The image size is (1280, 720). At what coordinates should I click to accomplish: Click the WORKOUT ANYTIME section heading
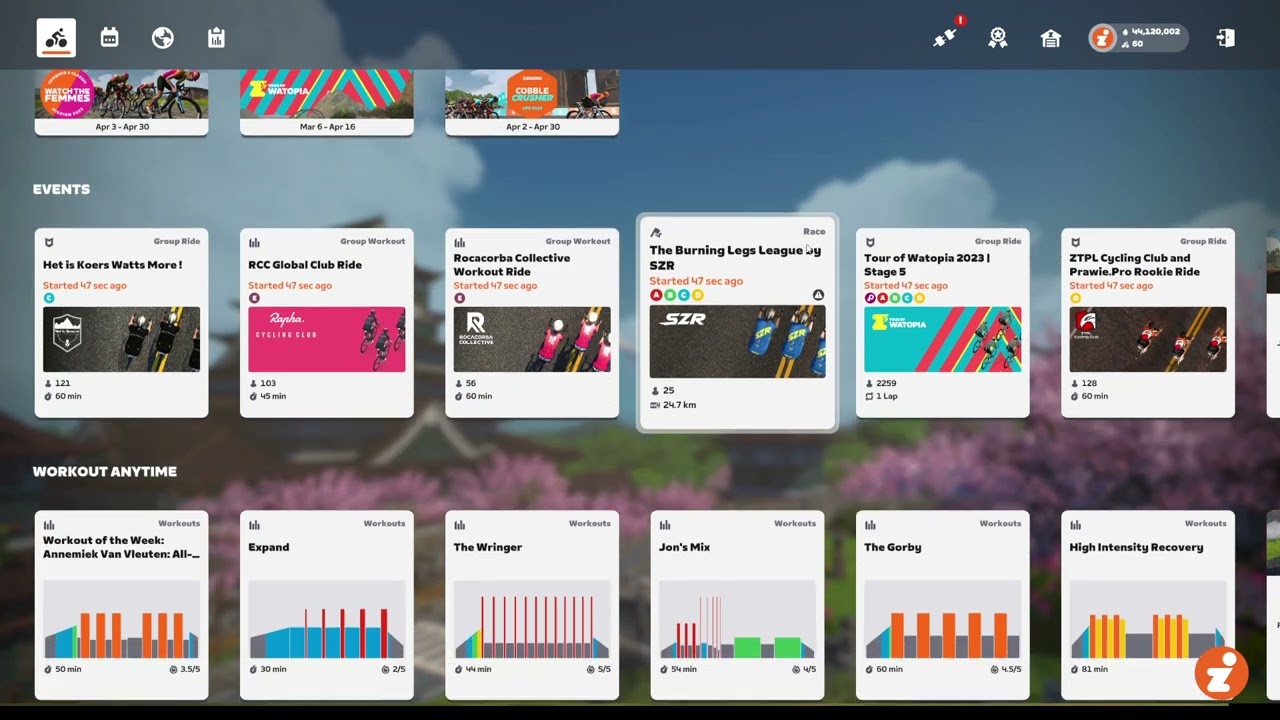(x=105, y=471)
